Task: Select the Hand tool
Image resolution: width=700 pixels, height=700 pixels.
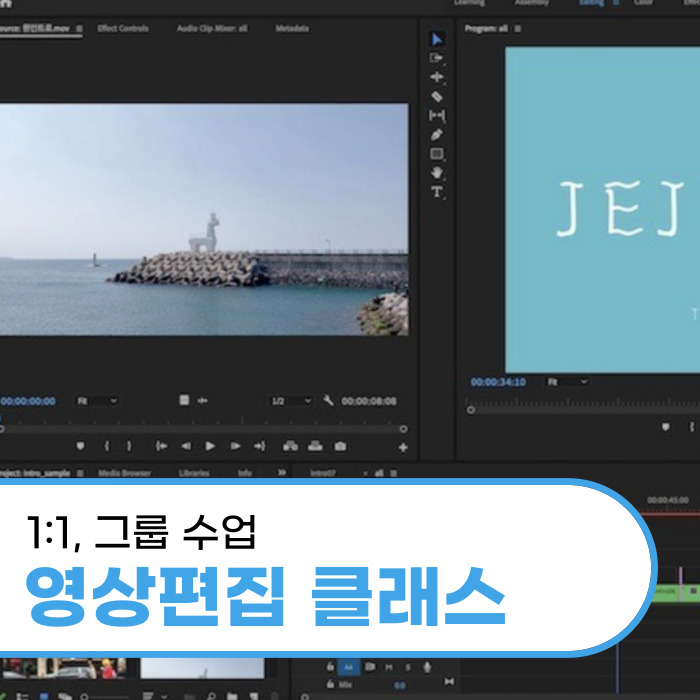Action: pyautogui.click(x=437, y=173)
